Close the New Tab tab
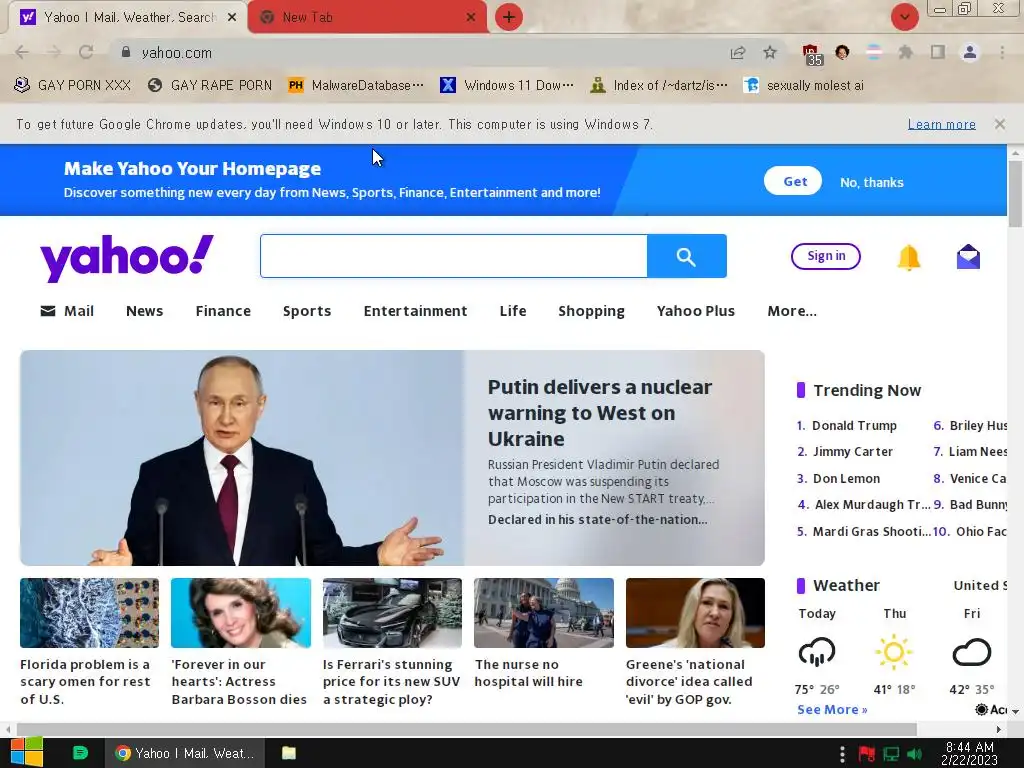 click(x=471, y=18)
